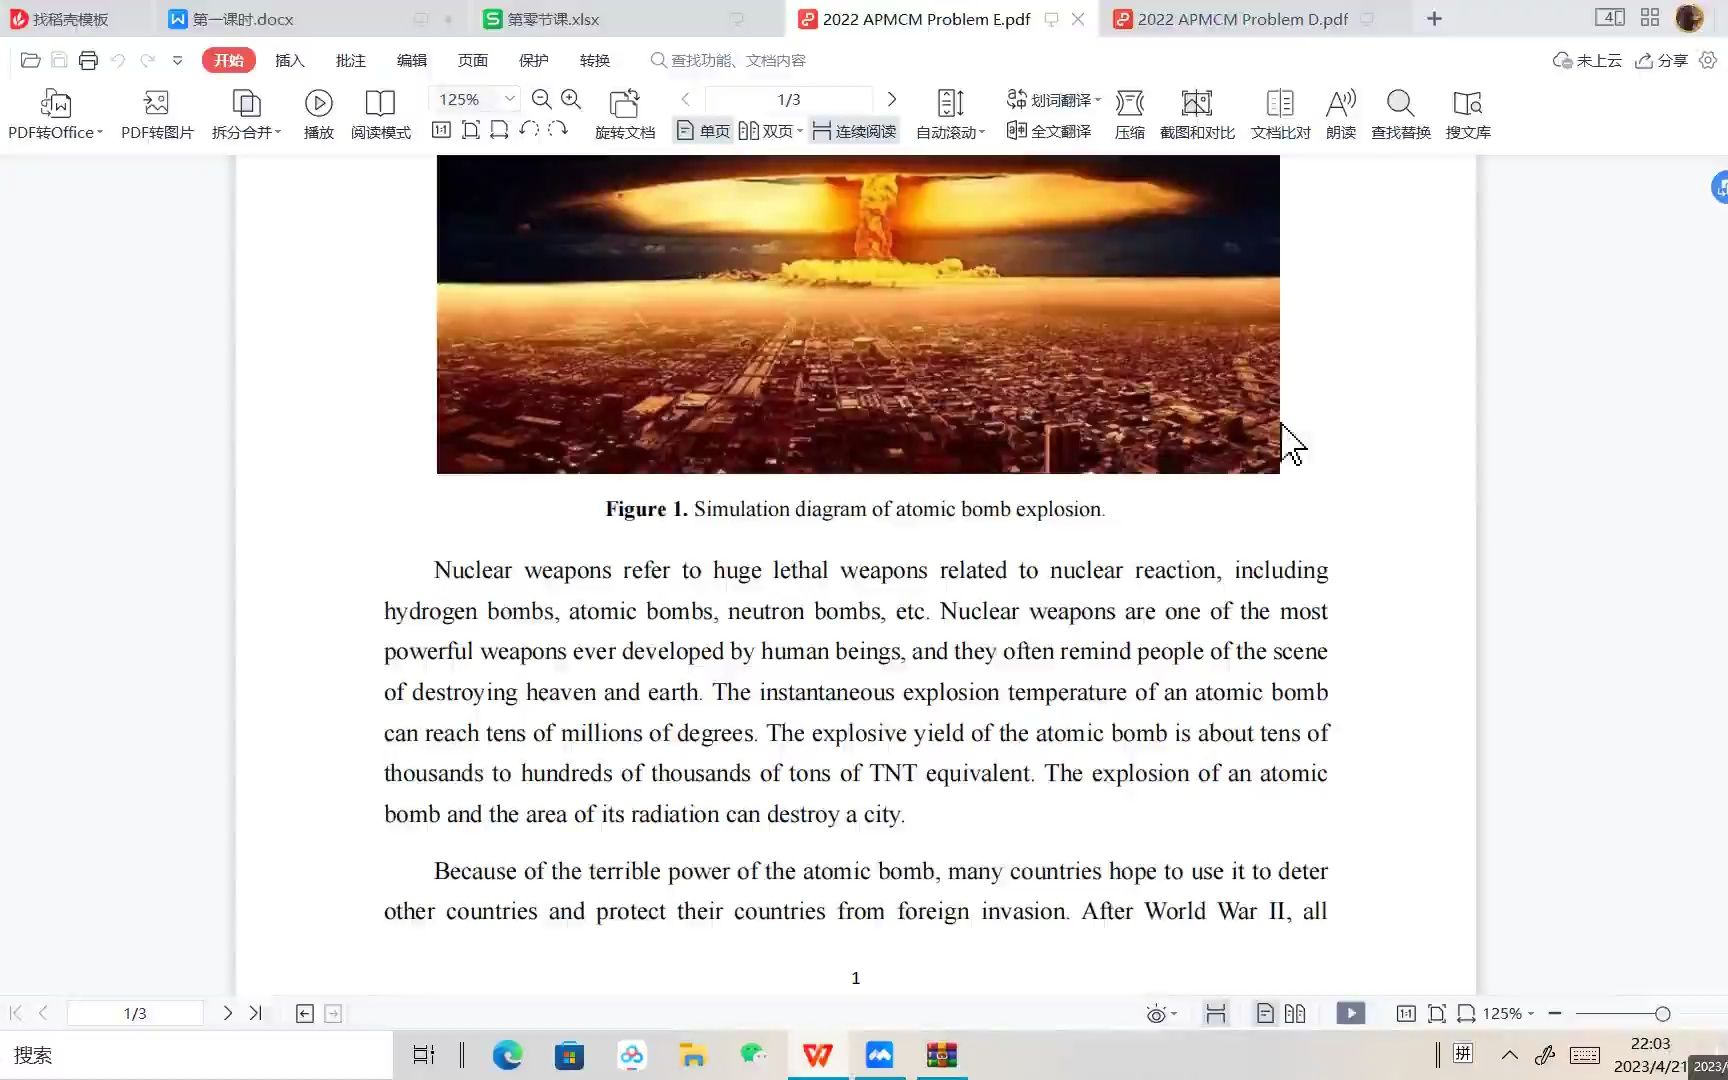Go to last page using bottom bar icon

pyautogui.click(x=256, y=1013)
